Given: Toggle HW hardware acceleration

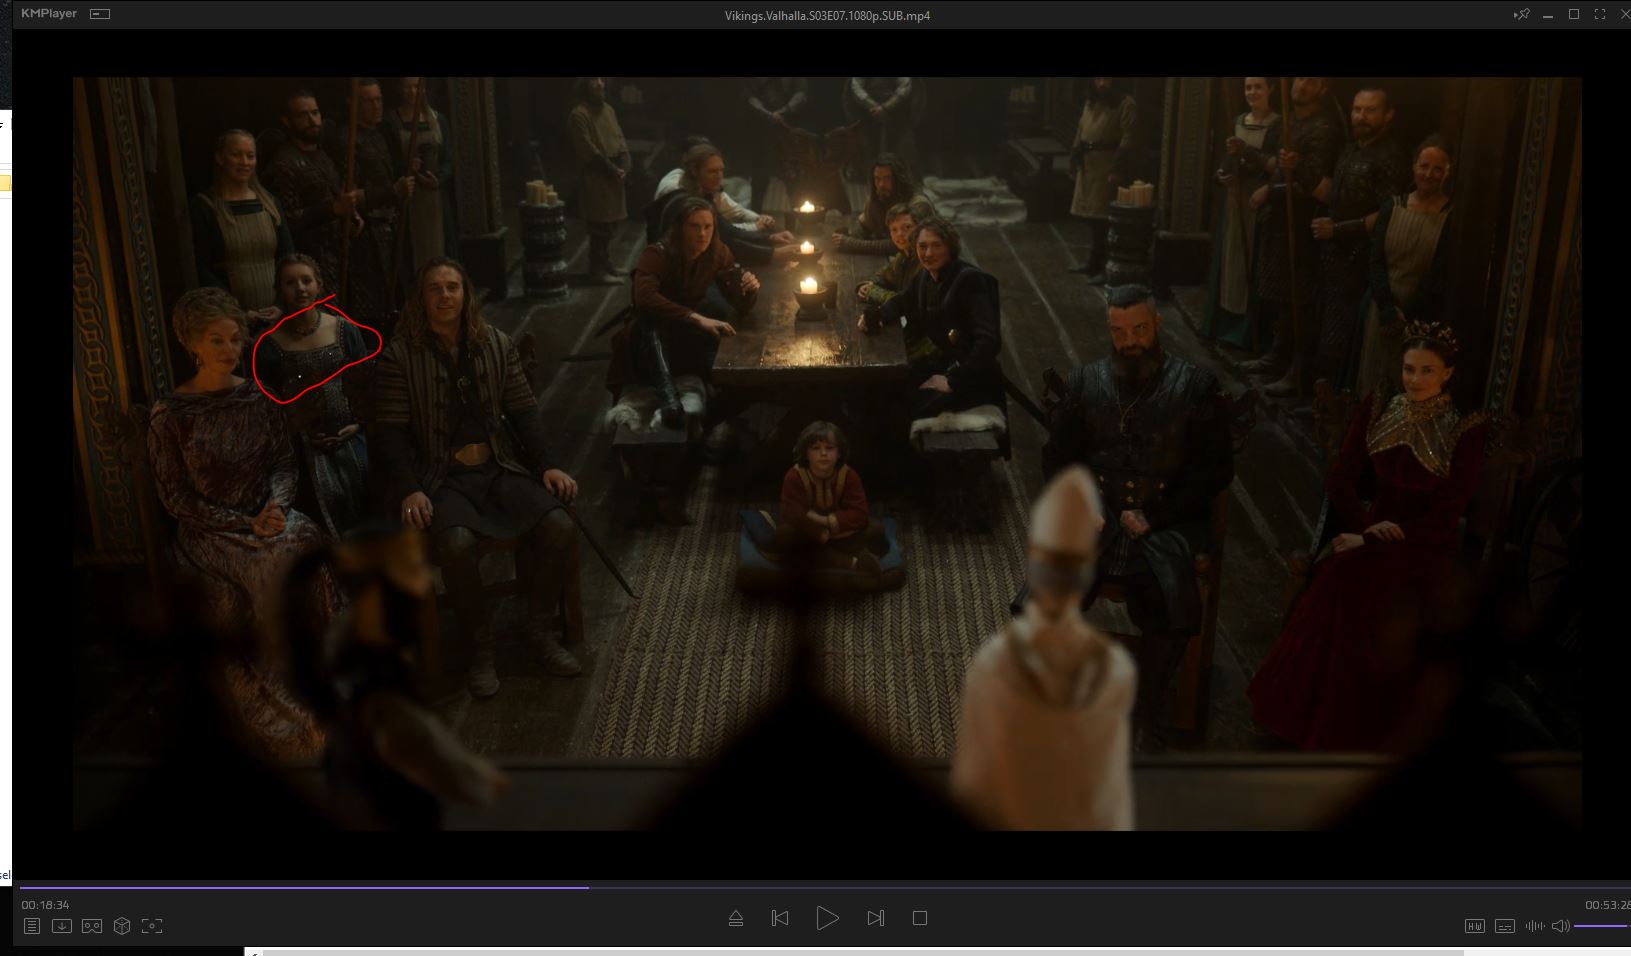Looking at the screenshot, I should click(1474, 926).
